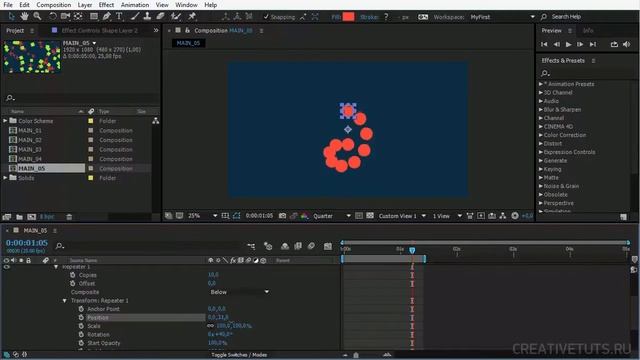Select the Hand tool

(x=24, y=16)
